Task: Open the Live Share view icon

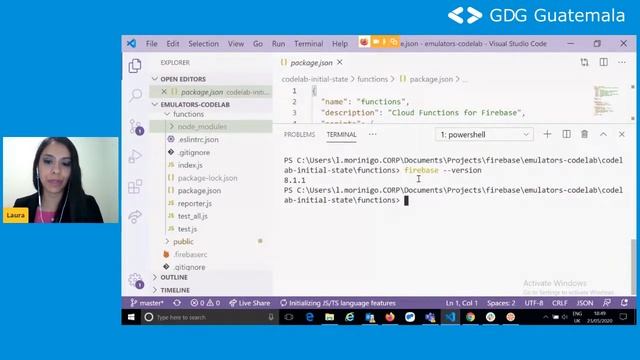Action: pyautogui.click(x=135, y=216)
